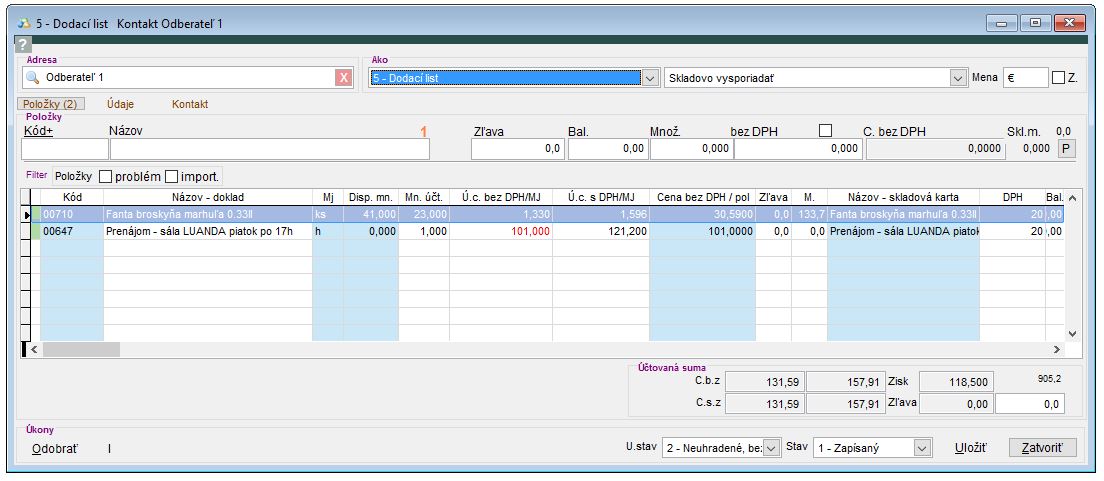
Task: Toggle the checkbox next to bez DPH
Action: [825, 129]
